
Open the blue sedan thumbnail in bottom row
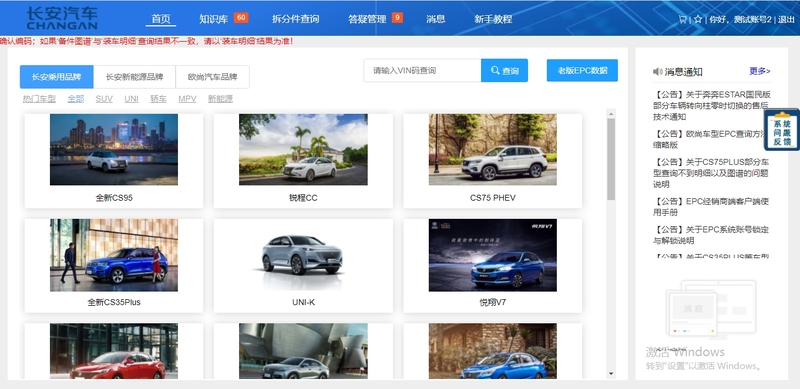point(493,351)
